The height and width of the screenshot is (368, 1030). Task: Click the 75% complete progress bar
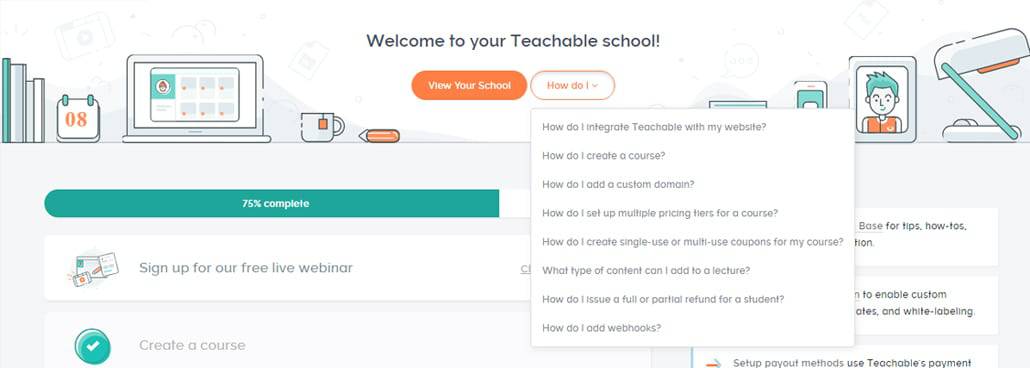point(347,204)
